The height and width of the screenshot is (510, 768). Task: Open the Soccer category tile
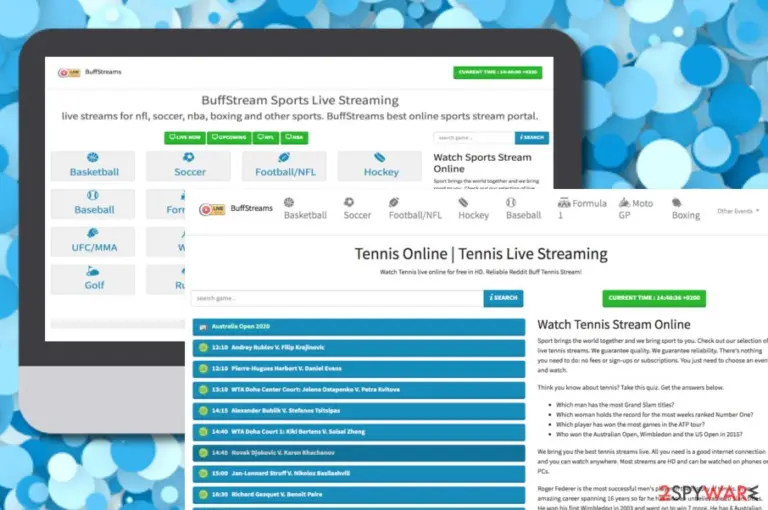(x=189, y=166)
